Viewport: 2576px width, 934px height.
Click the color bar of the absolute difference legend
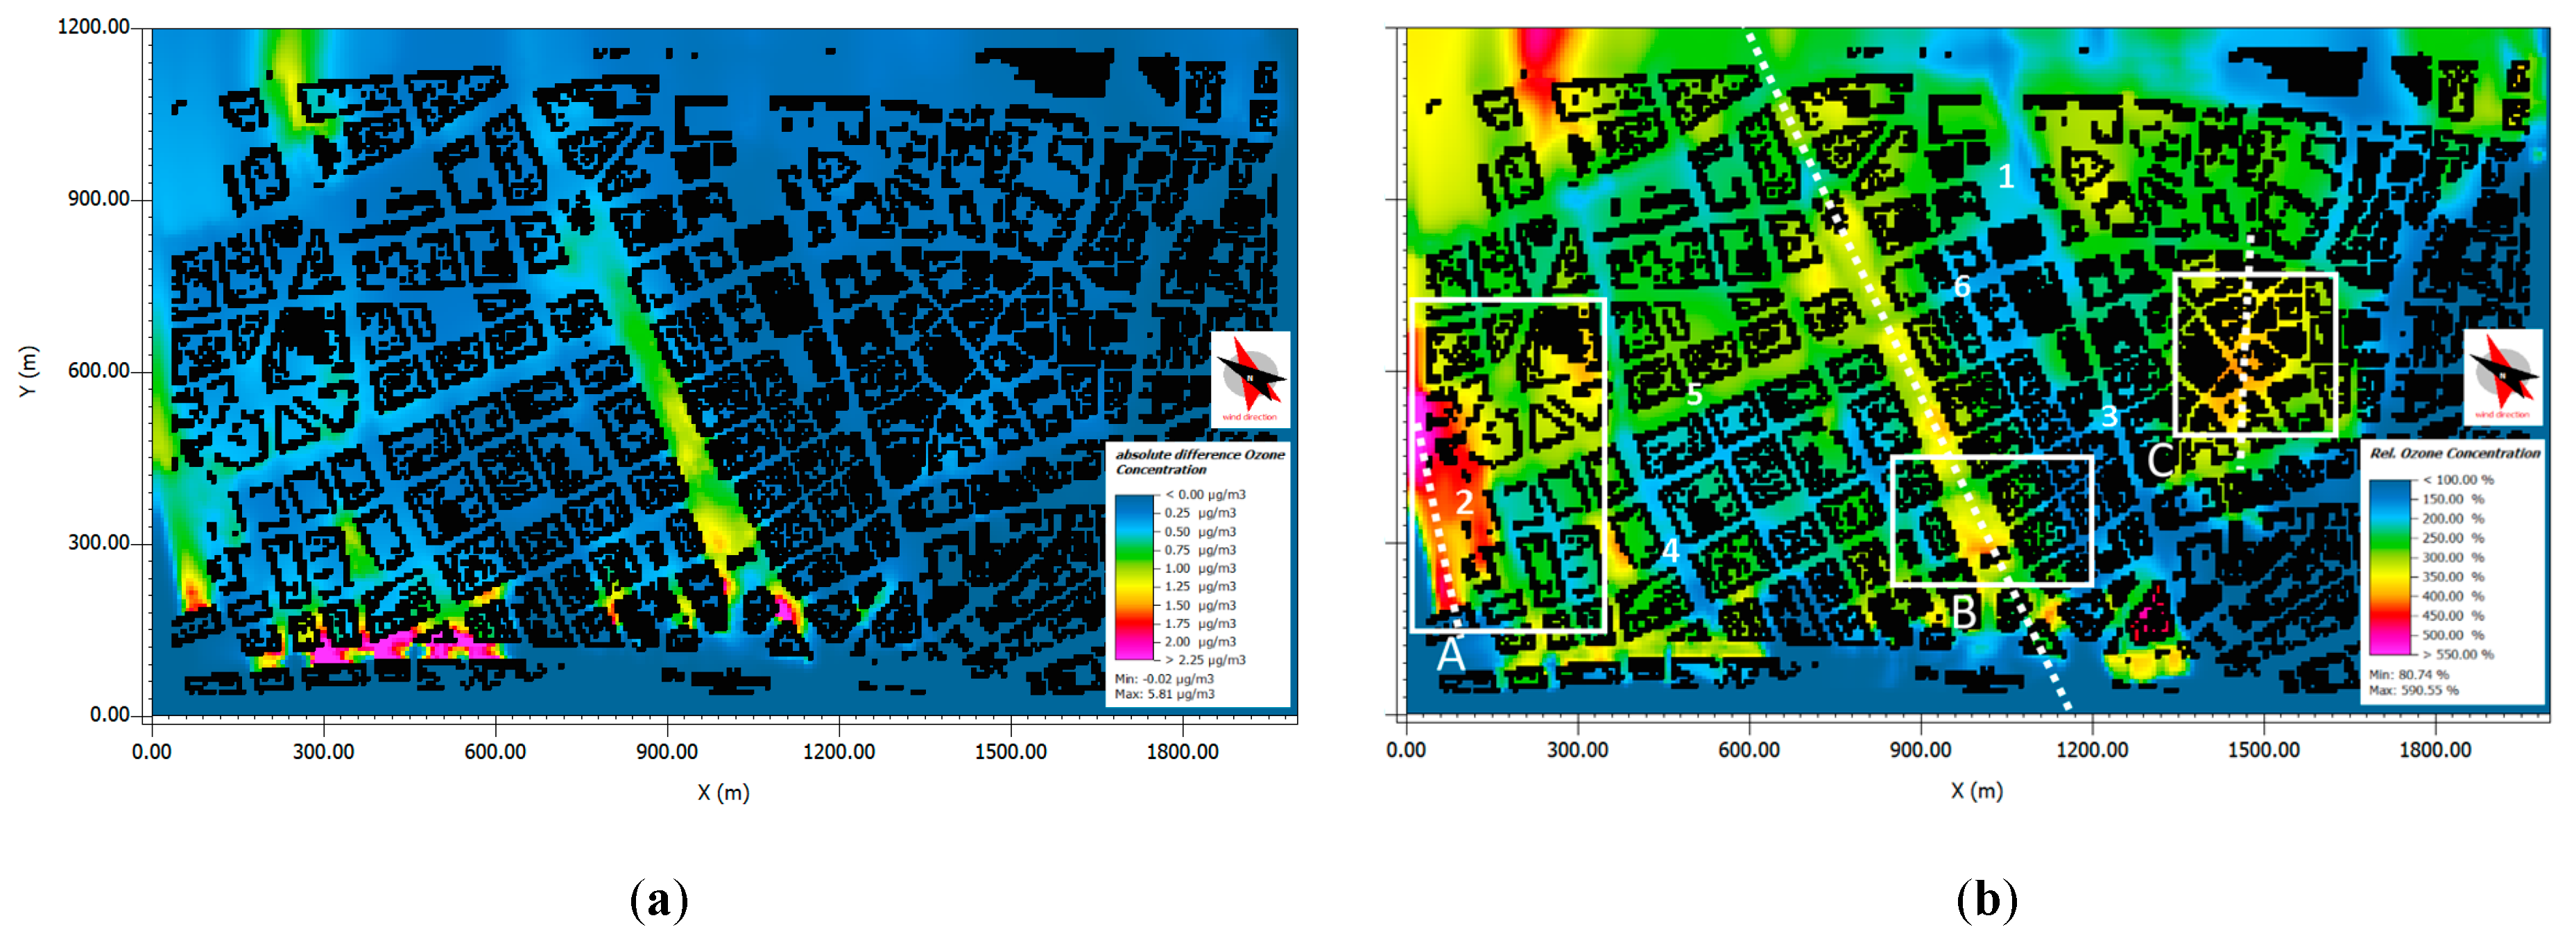tap(1134, 577)
